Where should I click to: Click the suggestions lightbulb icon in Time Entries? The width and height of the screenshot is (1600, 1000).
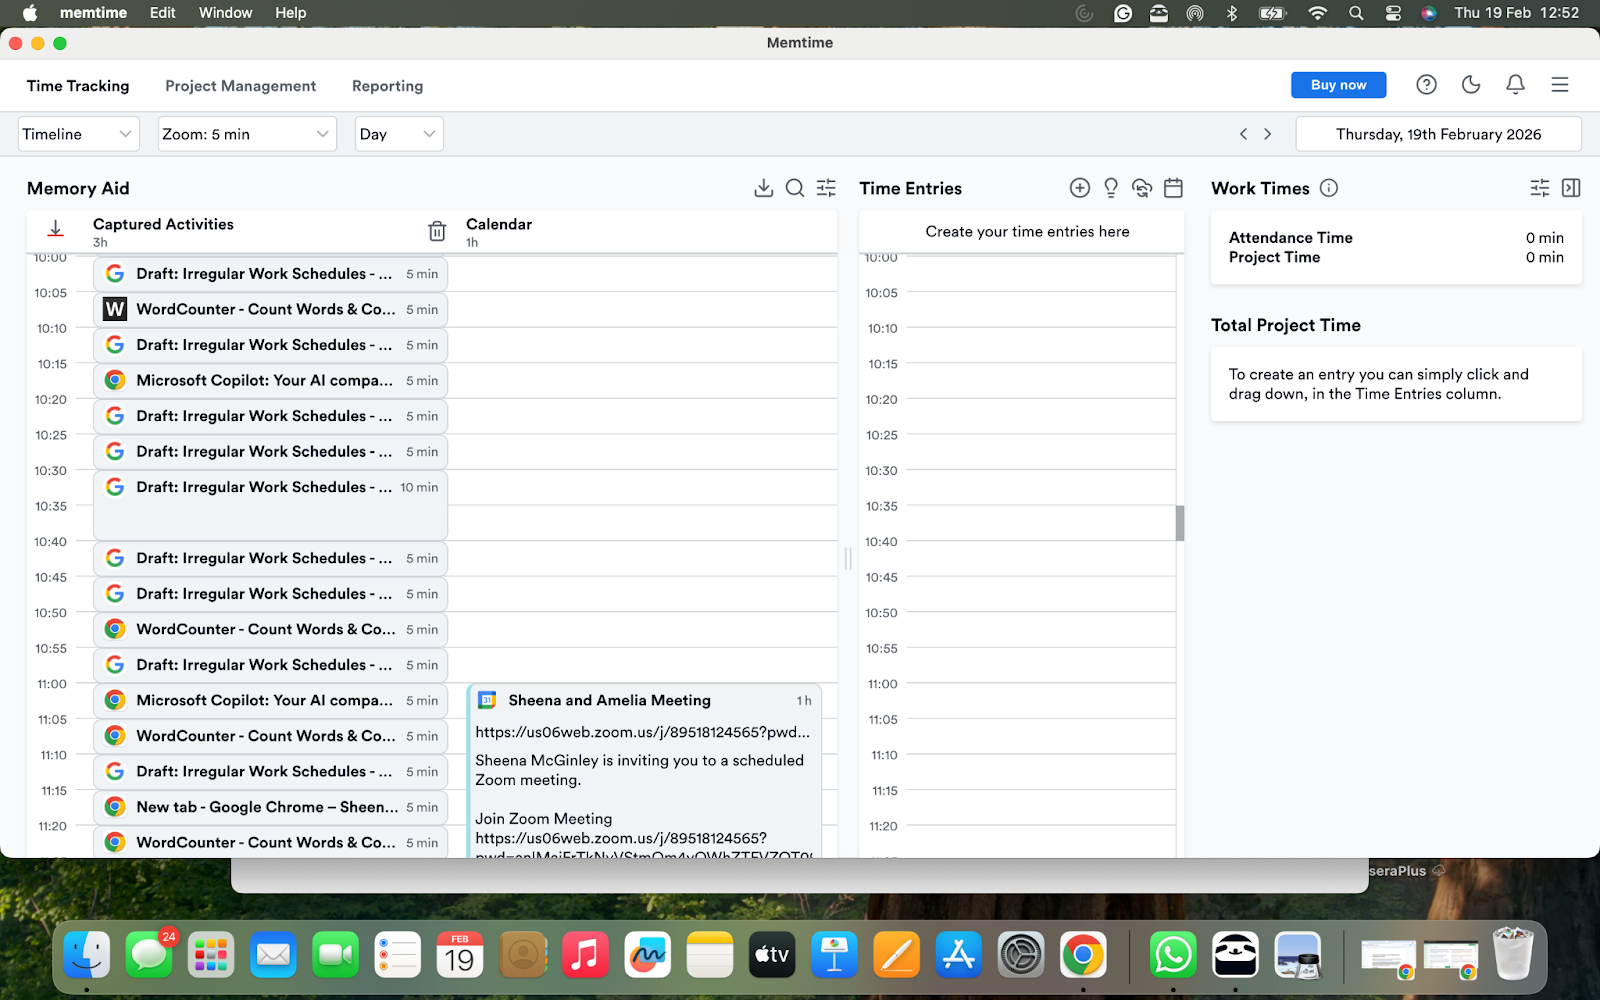click(1110, 188)
